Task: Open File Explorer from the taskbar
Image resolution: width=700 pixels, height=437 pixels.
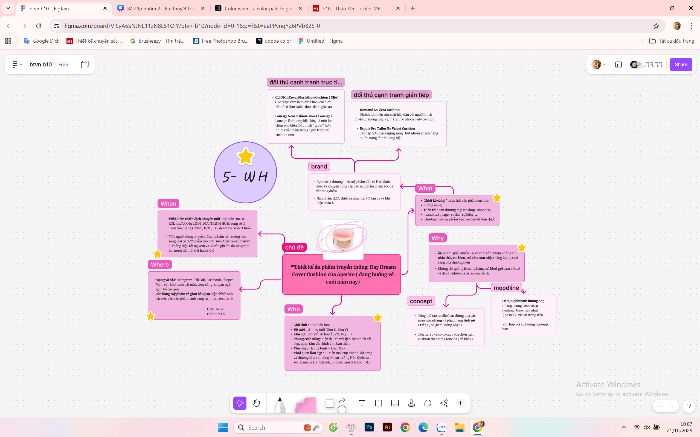Action: tap(459, 427)
